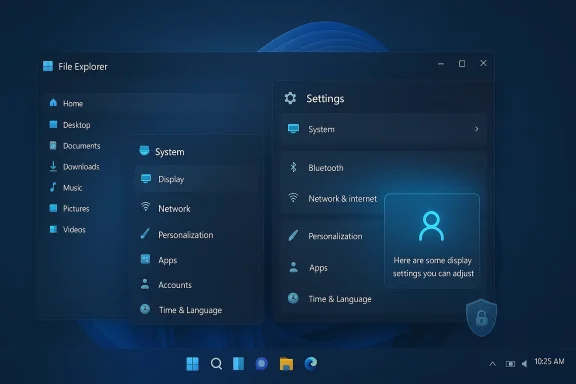Click the monitor icon beside Settings System

pos(293,129)
